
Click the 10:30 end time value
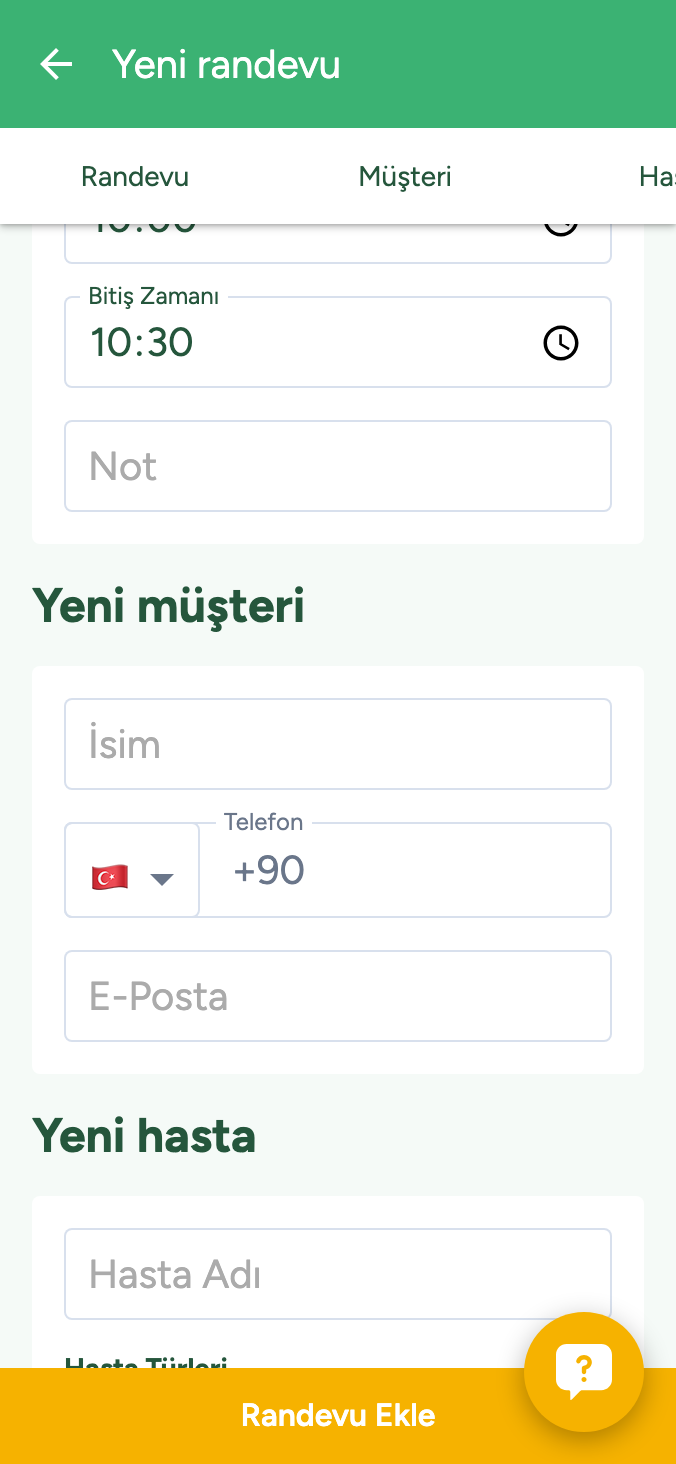(x=142, y=343)
